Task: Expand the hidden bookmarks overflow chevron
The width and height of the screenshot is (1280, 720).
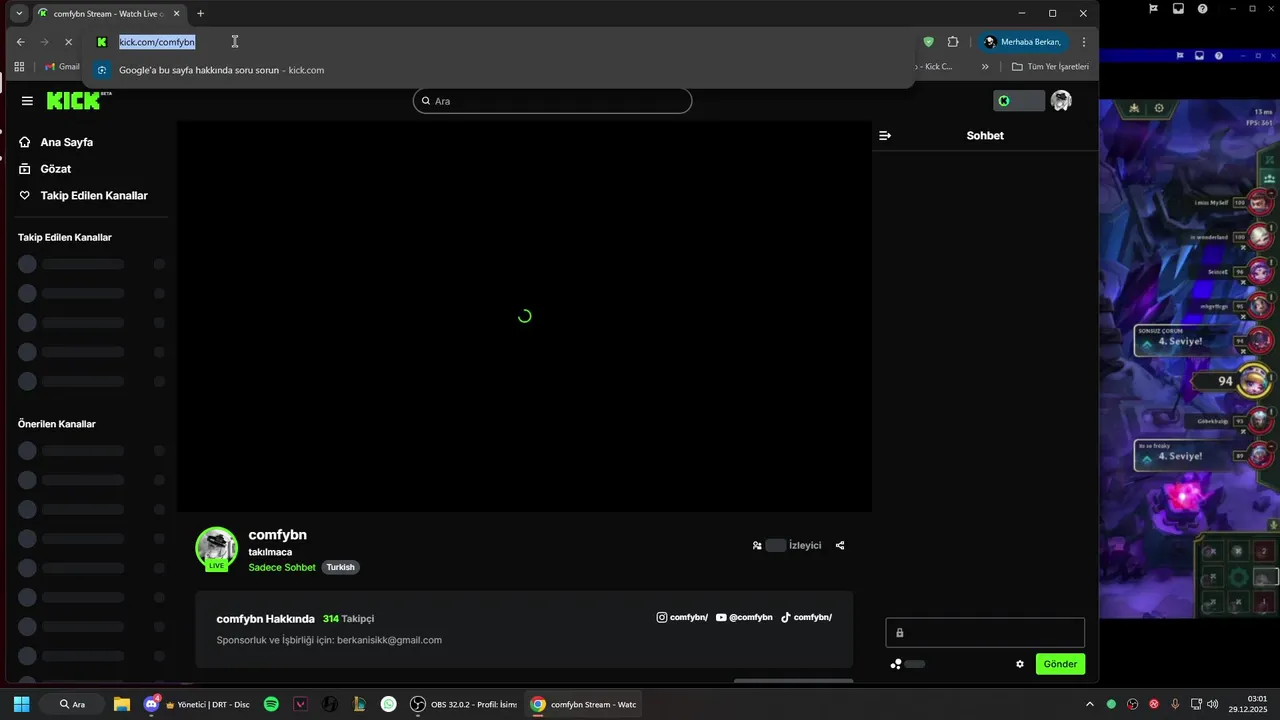Action: tap(985, 67)
